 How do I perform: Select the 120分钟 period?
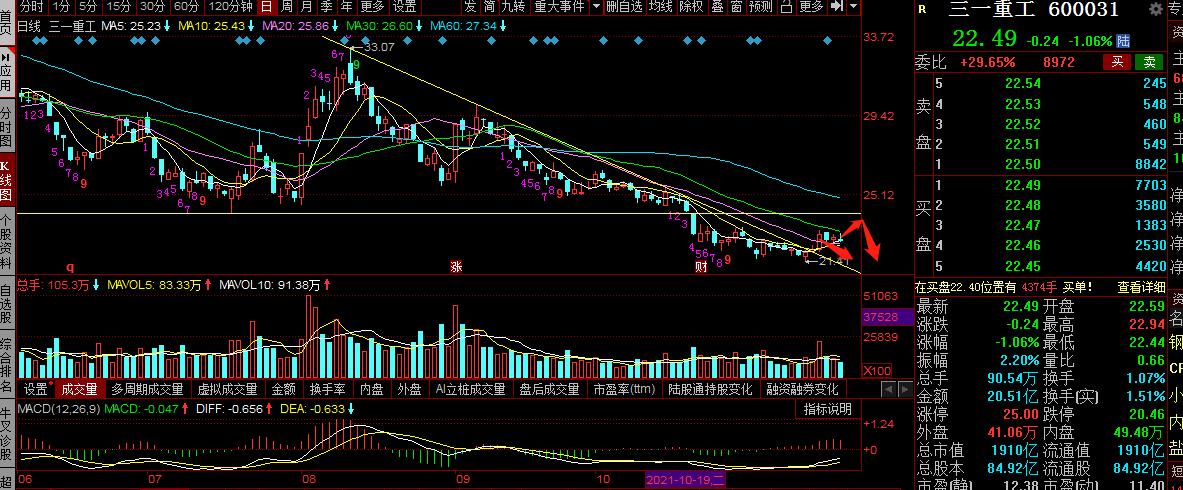point(230,7)
